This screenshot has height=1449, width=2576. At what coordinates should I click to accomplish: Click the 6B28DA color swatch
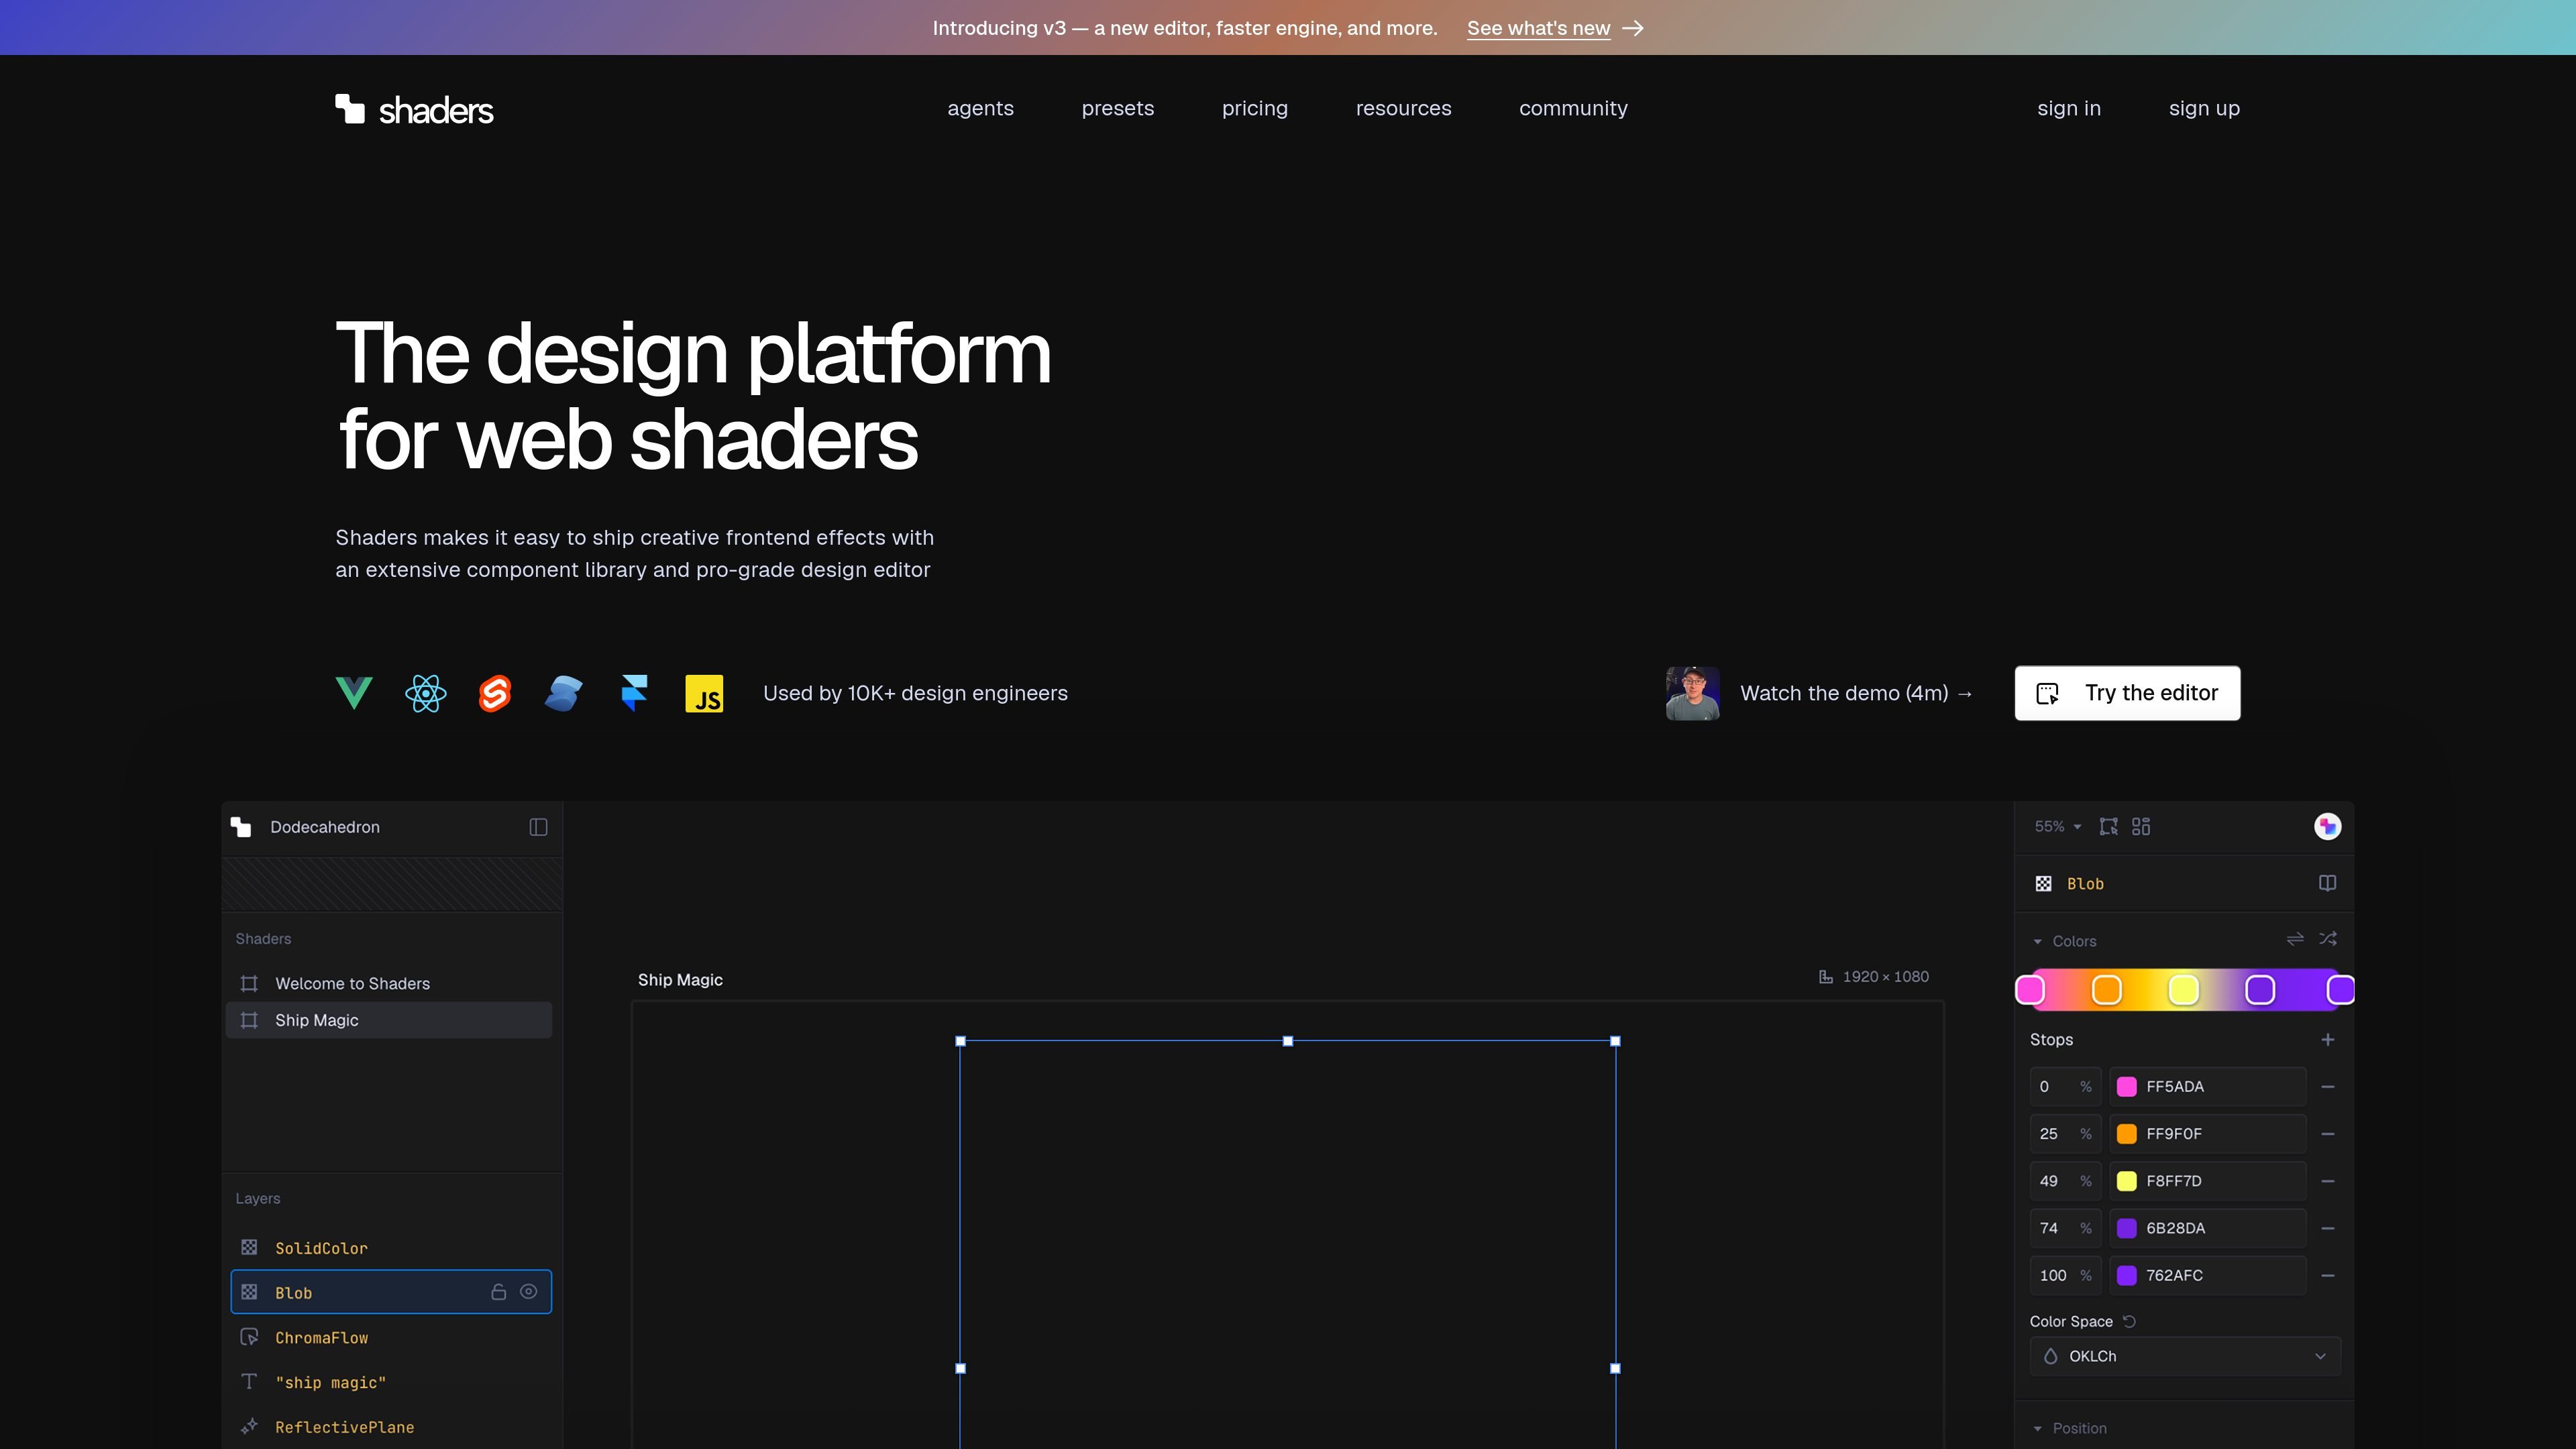[2127, 1228]
